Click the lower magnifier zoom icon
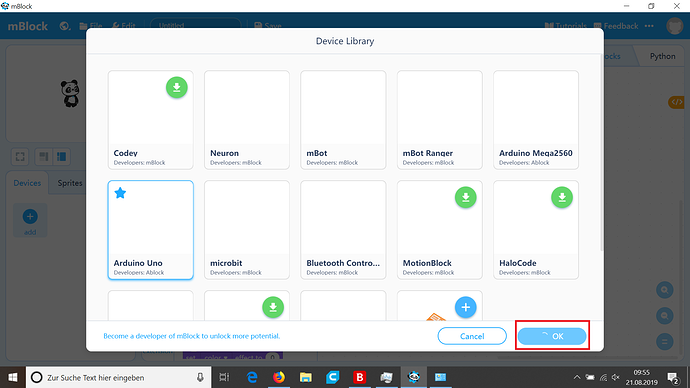Screen dimensions: 690x388 coord(664,316)
